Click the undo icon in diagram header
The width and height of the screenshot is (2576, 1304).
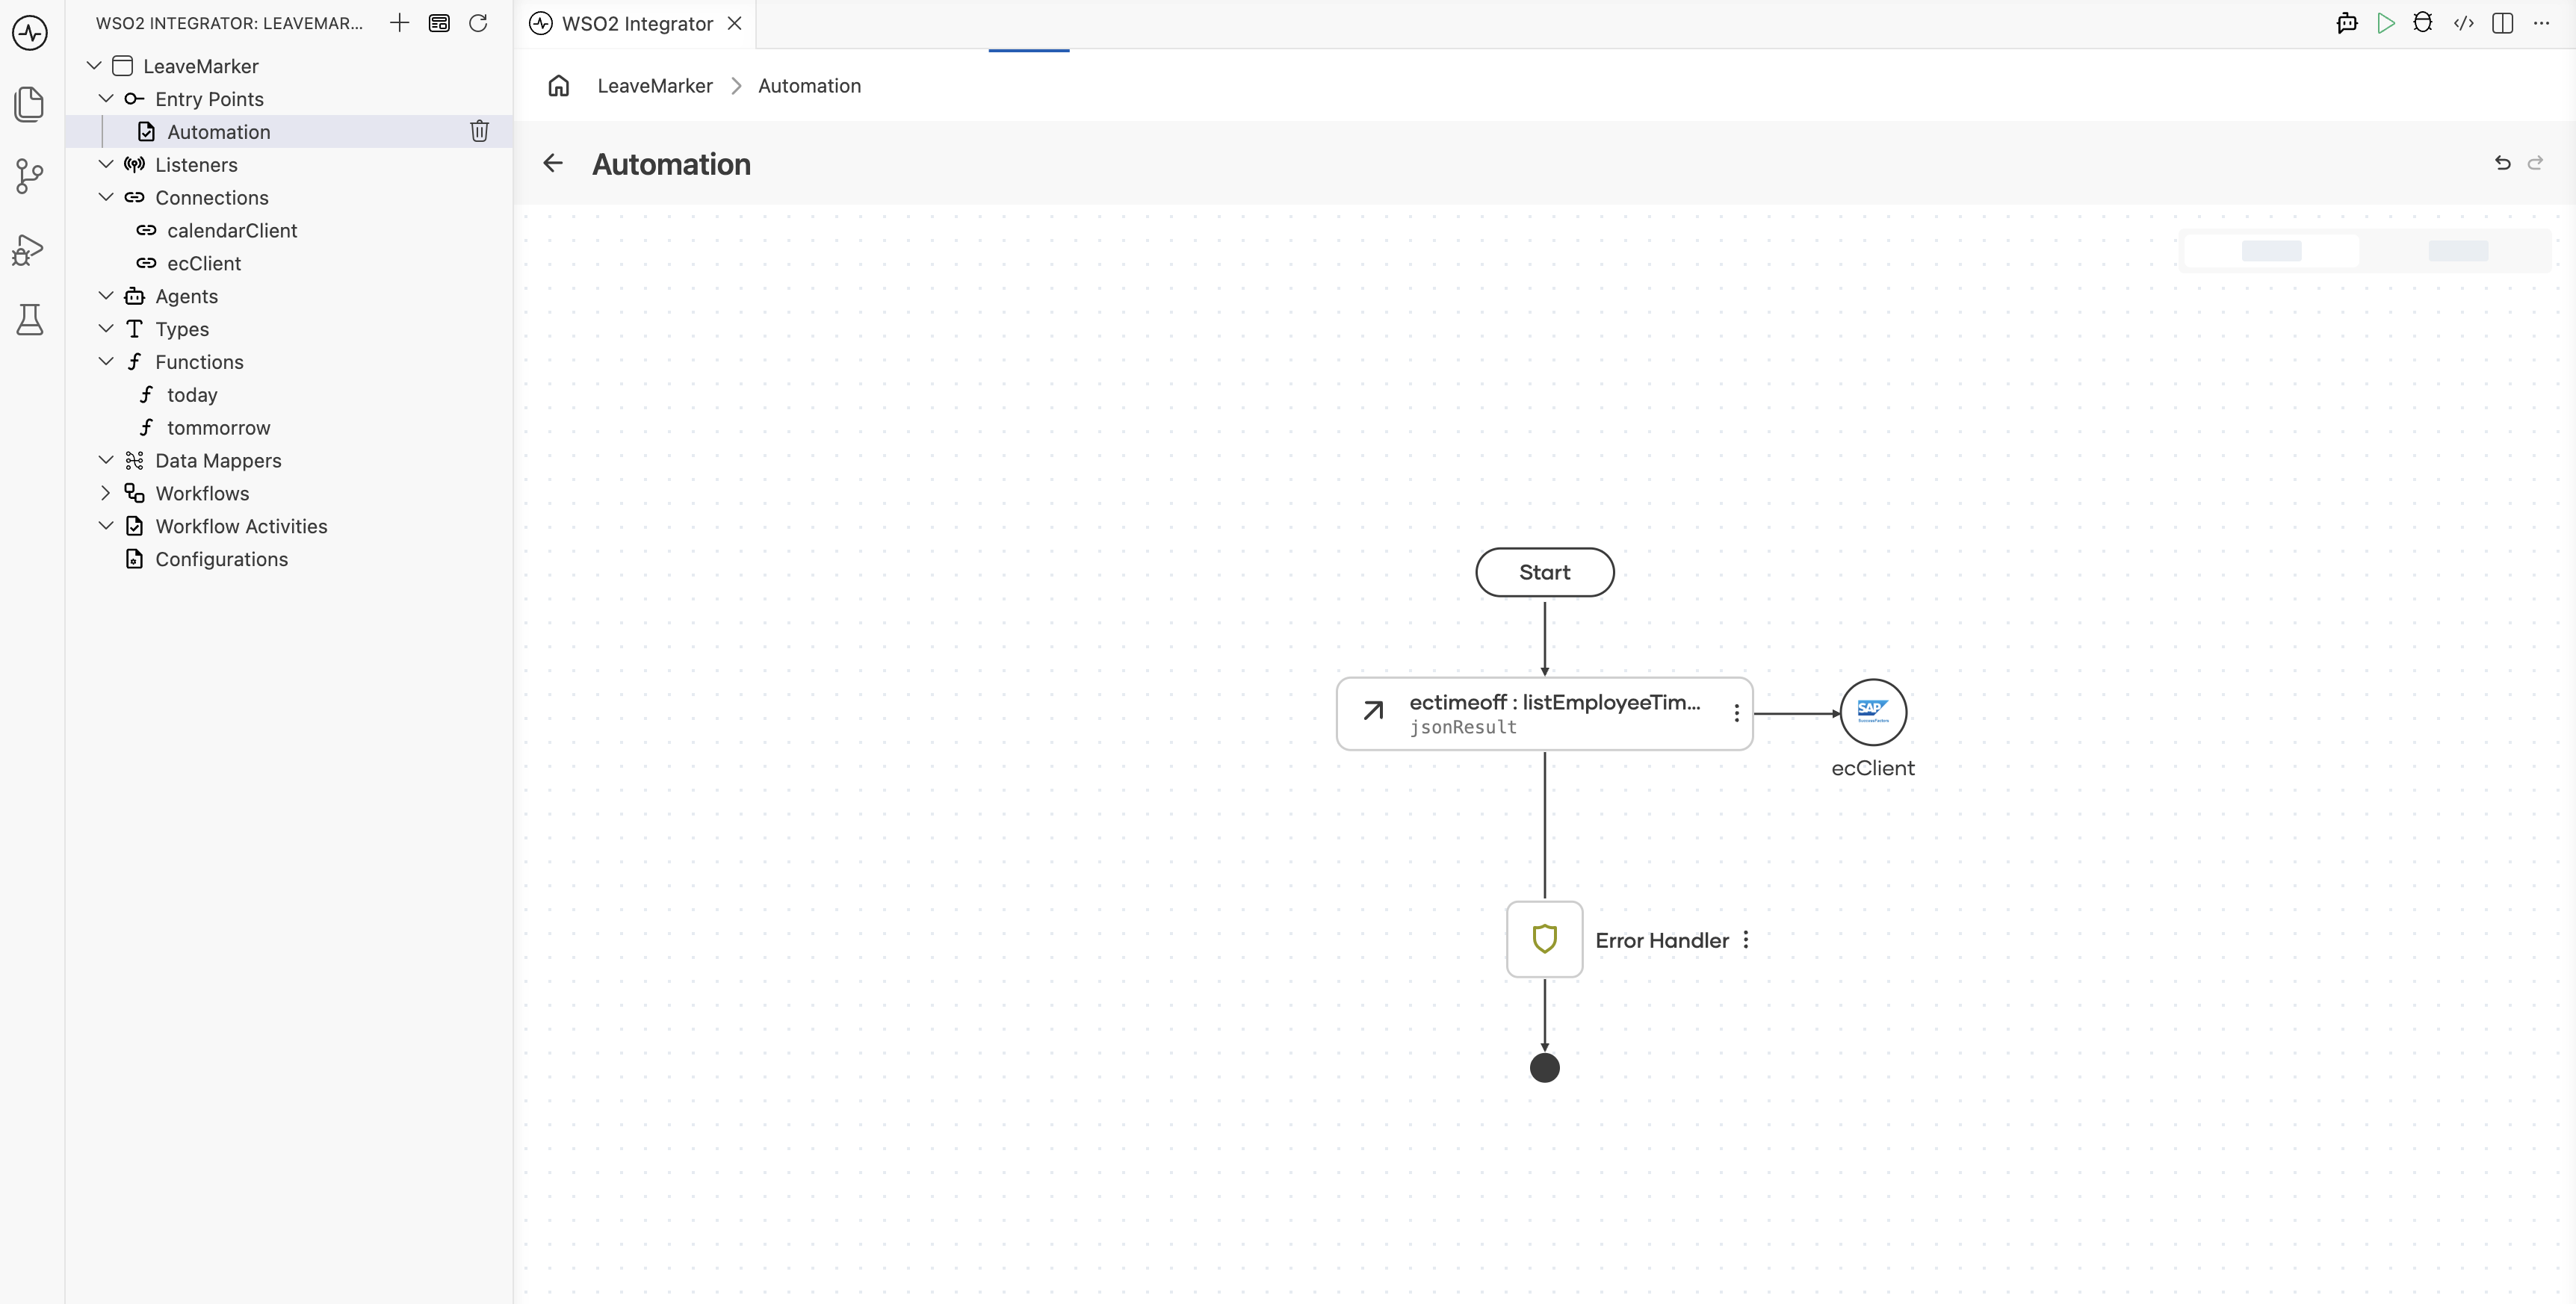[2502, 163]
